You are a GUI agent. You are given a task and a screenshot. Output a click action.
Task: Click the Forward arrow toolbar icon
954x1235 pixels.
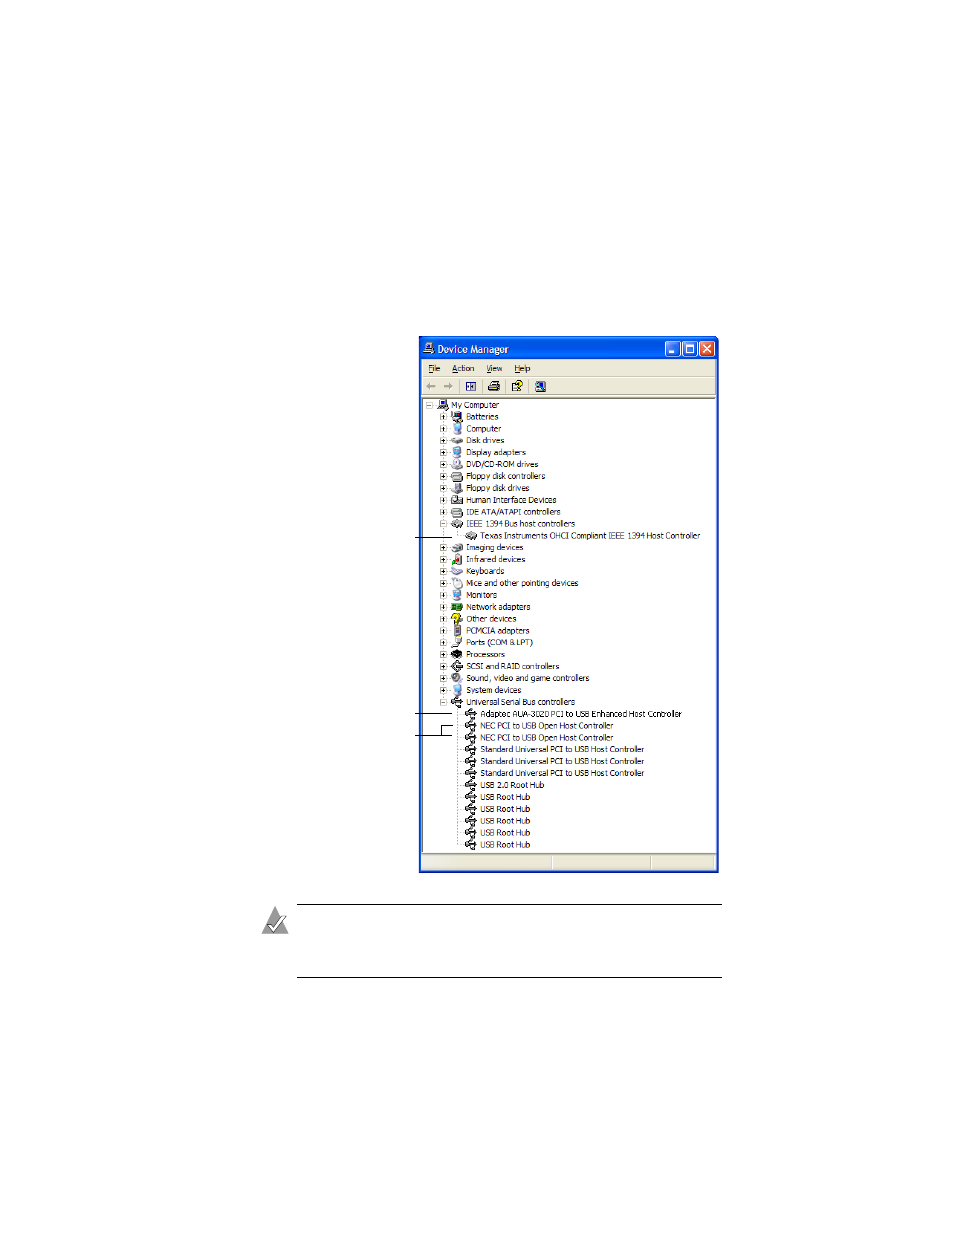point(448,386)
